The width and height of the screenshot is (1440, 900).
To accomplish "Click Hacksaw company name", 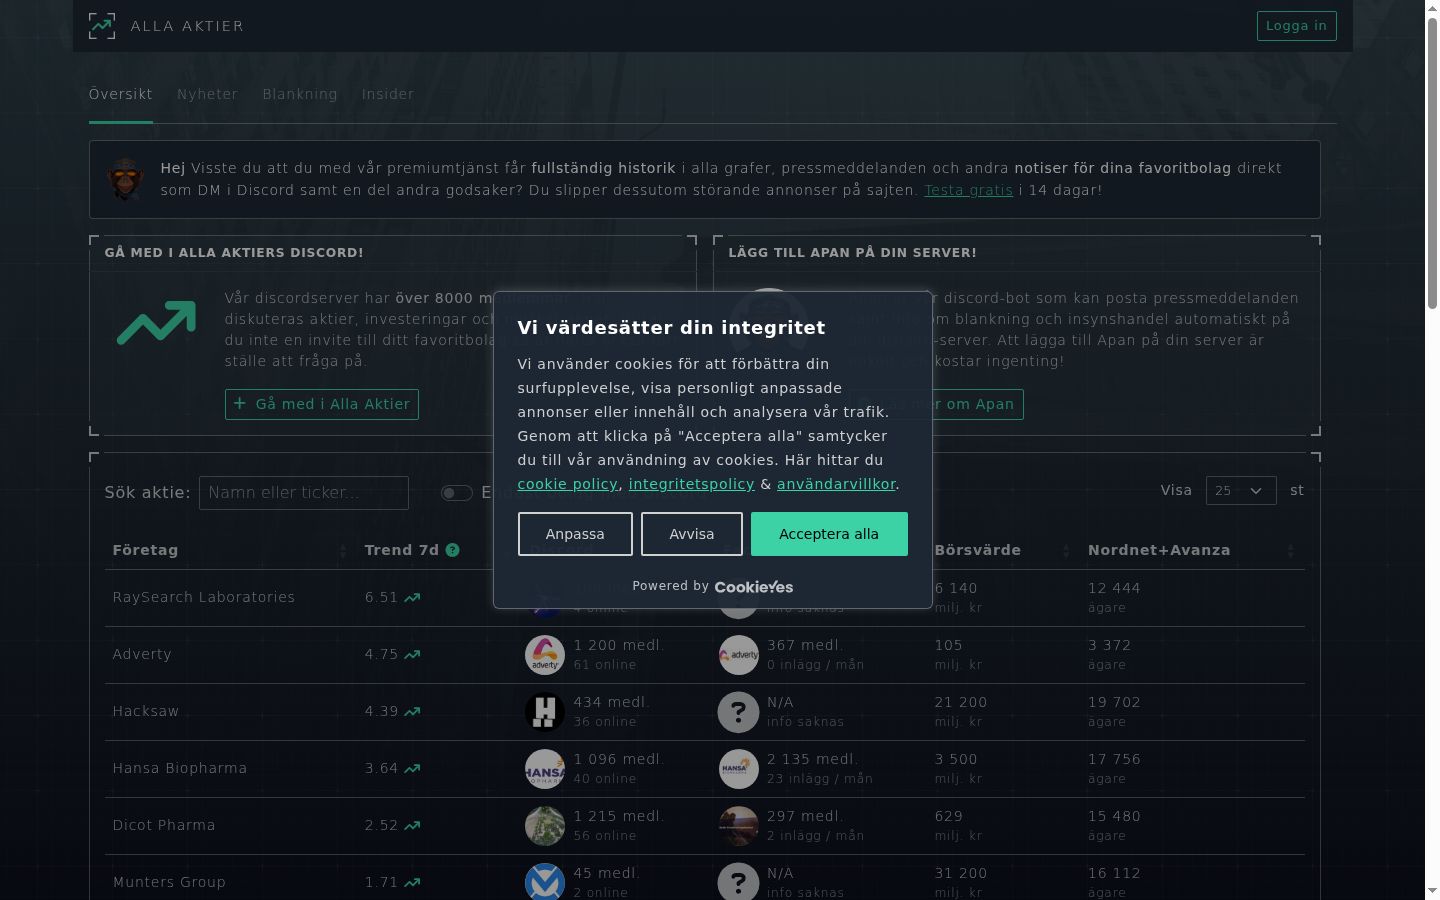I will (x=146, y=712).
